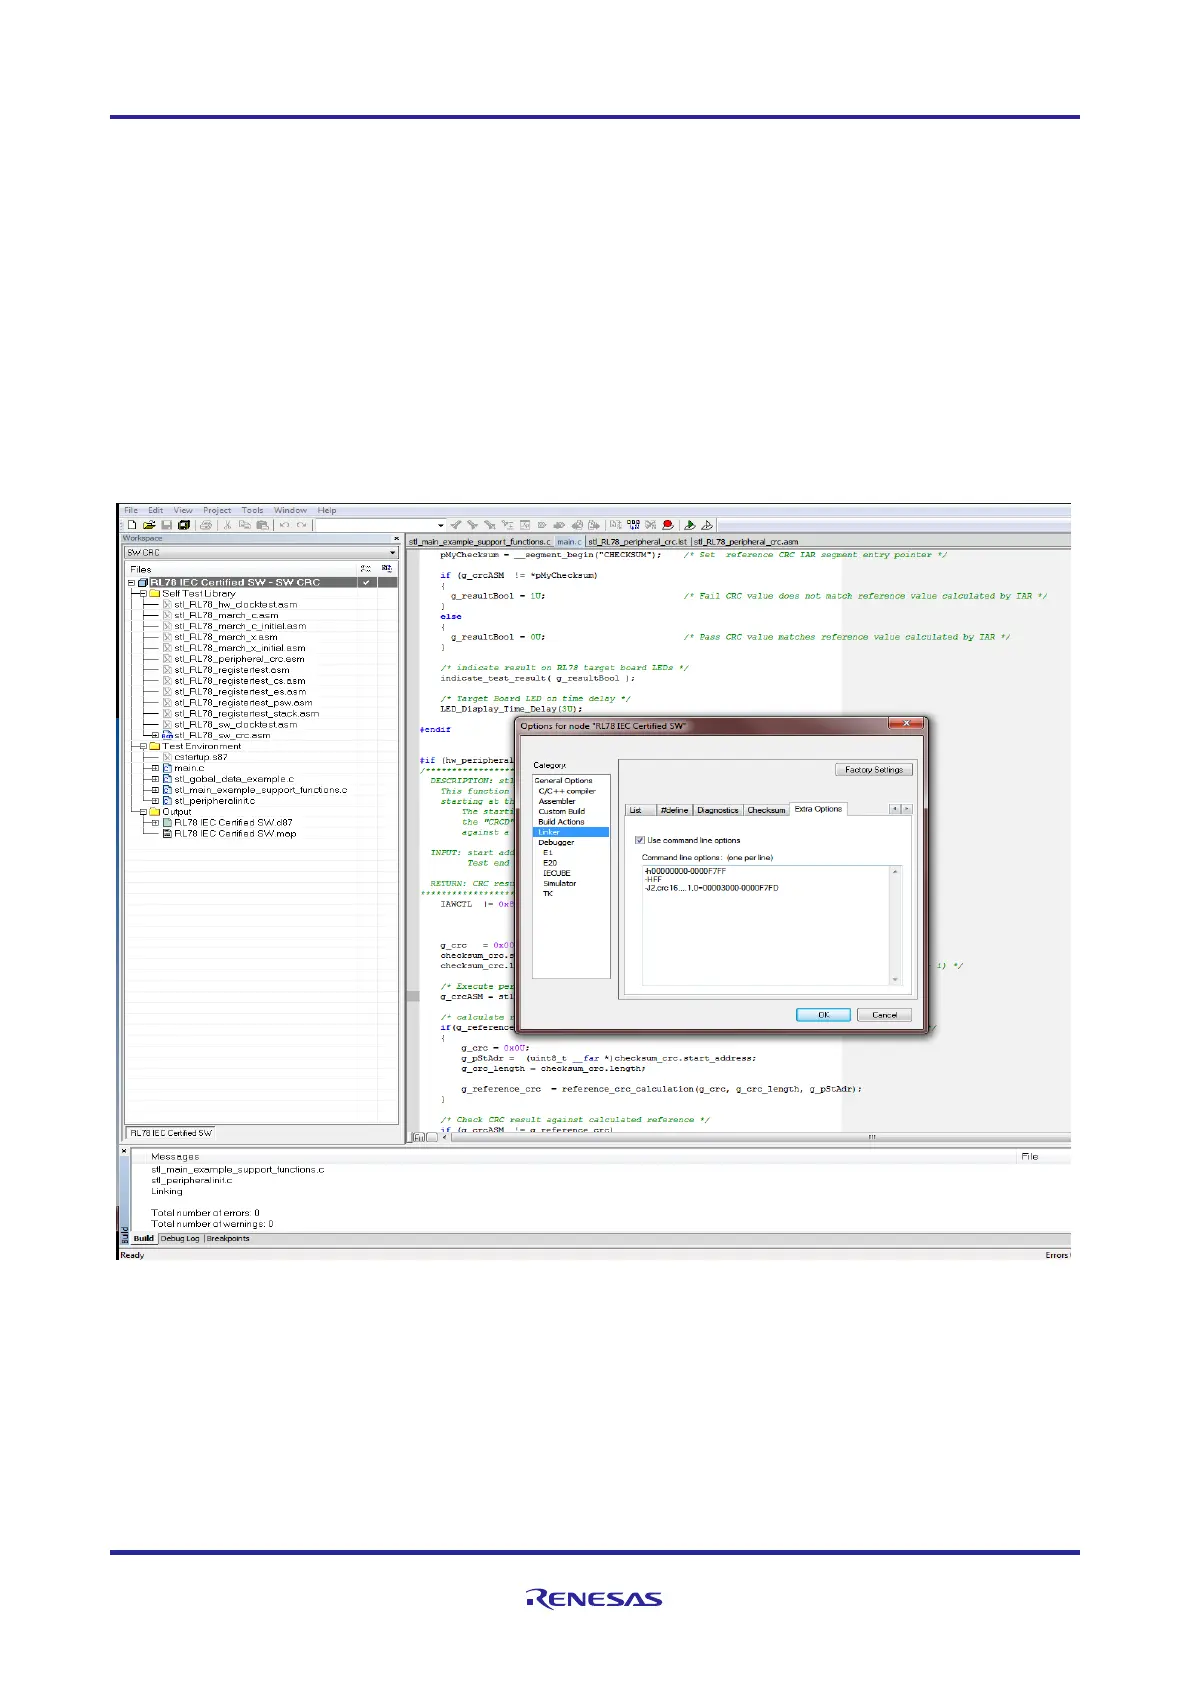Switch to the Breakpoints tab
Viewport: 1190px width, 1684px height.
click(228, 1239)
